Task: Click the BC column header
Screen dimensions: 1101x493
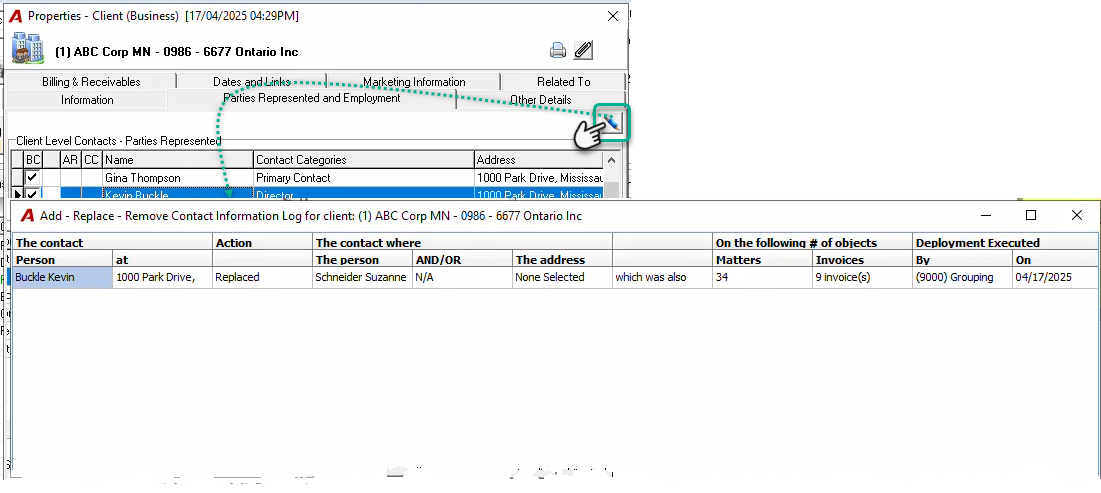Action: (33, 159)
